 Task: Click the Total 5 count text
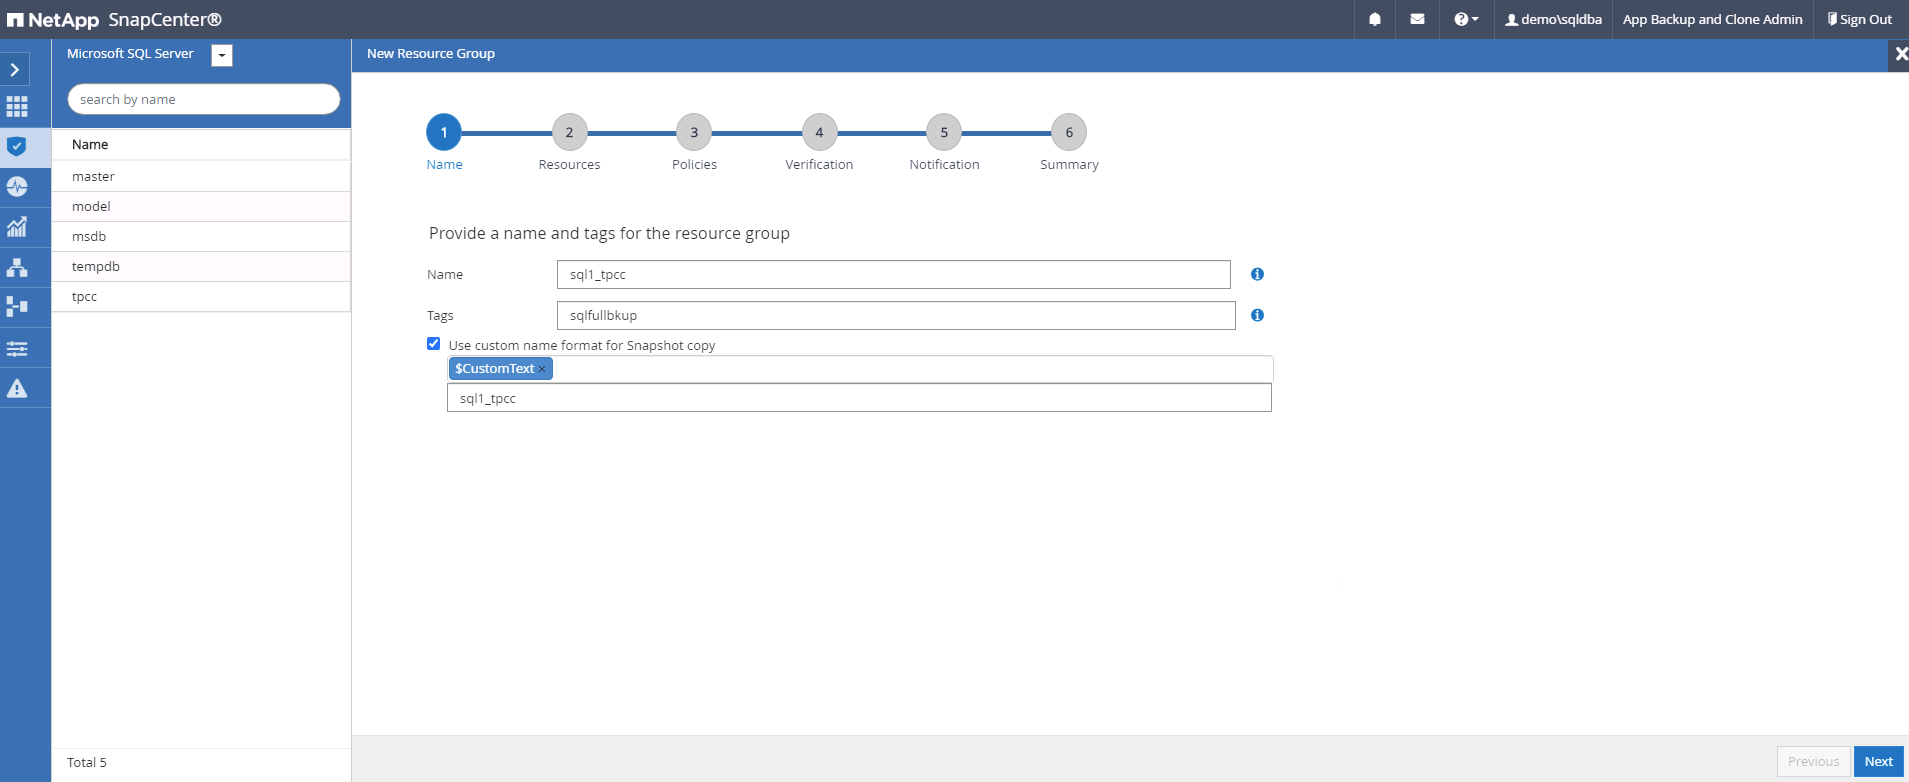[x=87, y=762]
